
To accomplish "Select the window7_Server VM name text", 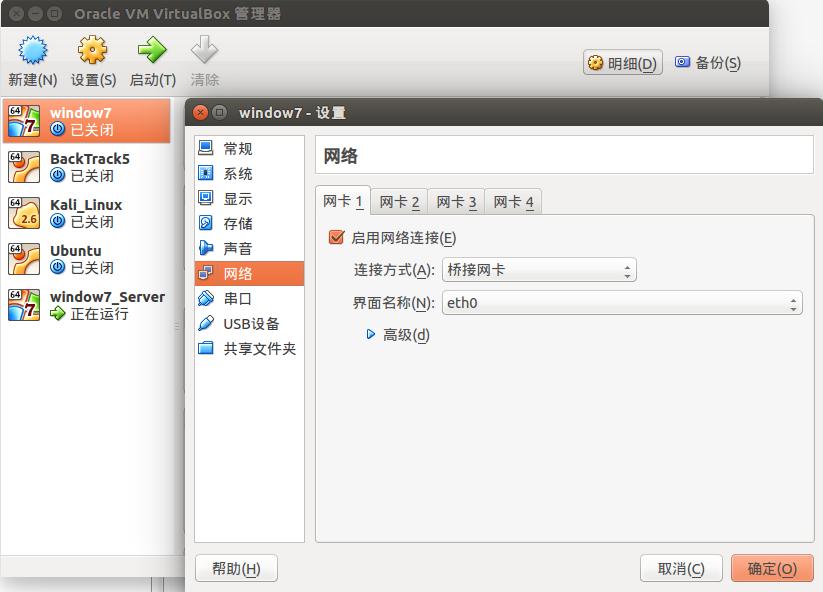I will pos(108,297).
